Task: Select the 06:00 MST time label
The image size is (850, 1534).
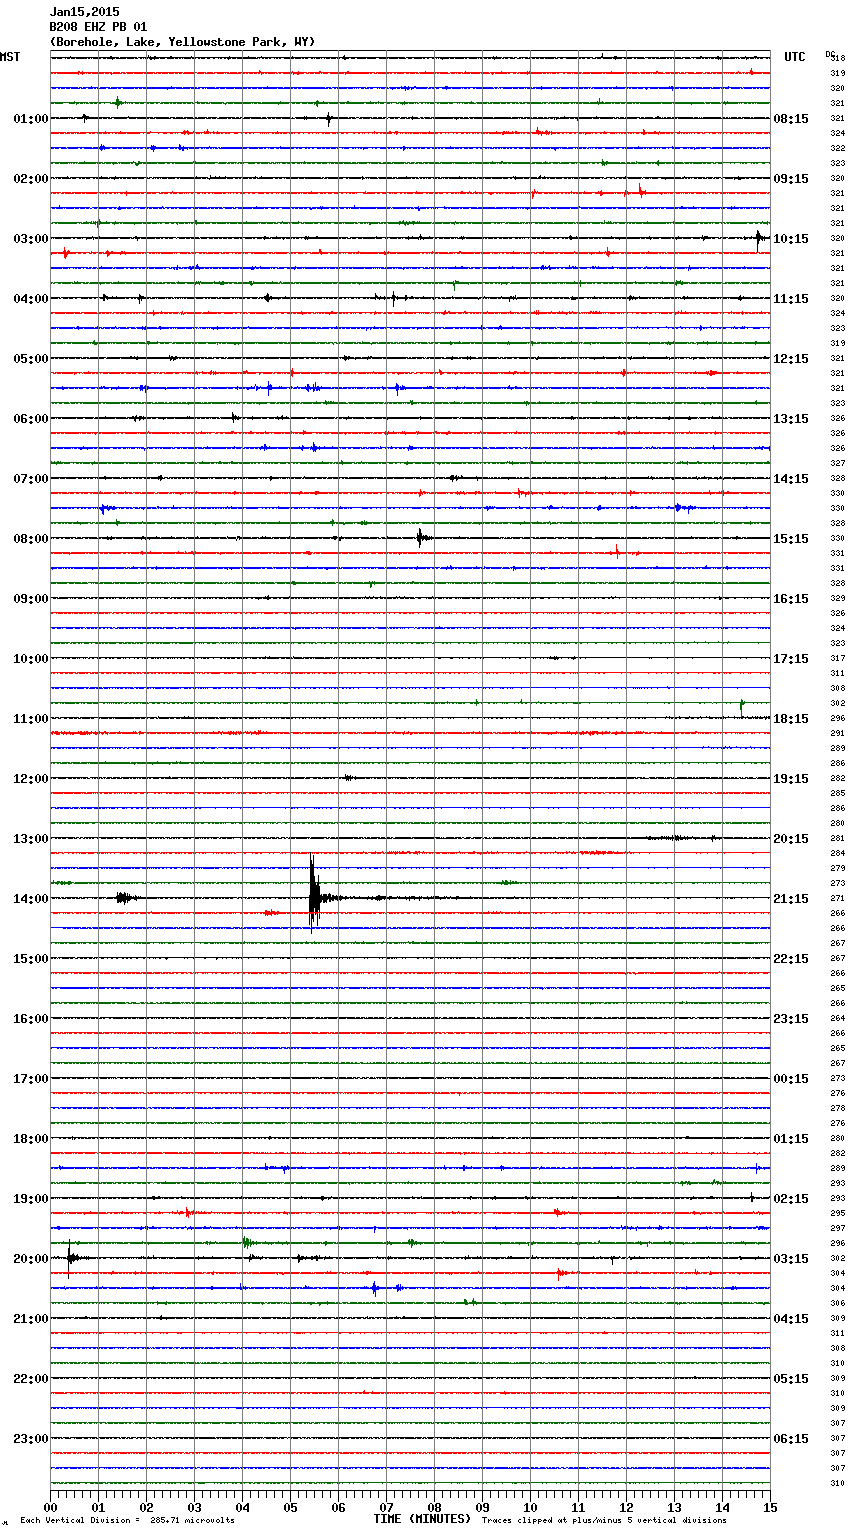Action: click(31, 419)
